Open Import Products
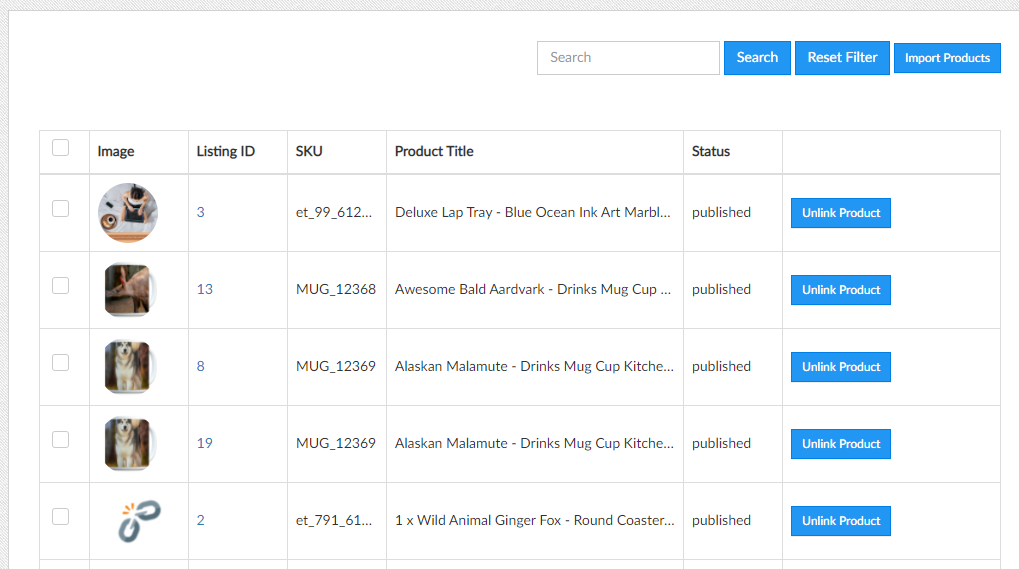 [x=947, y=58]
